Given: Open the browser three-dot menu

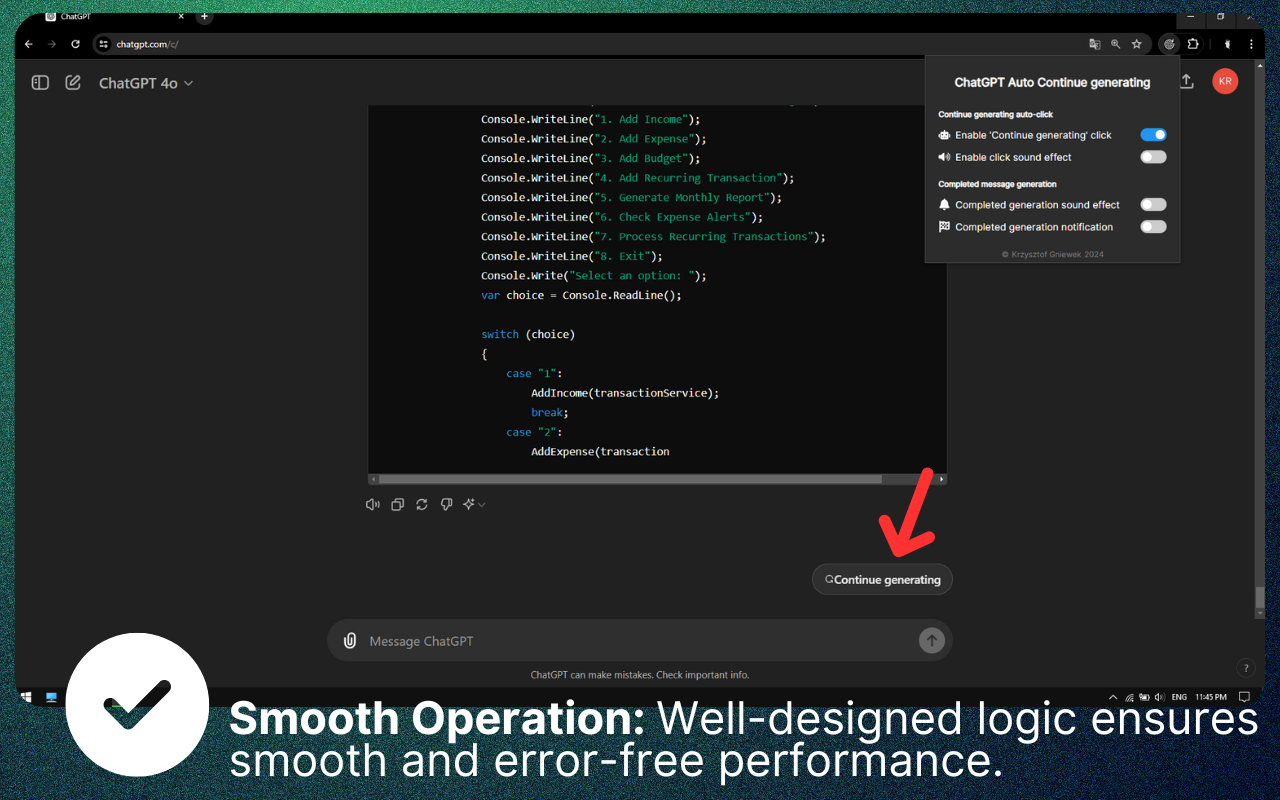Looking at the screenshot, I should [1251, 44].
